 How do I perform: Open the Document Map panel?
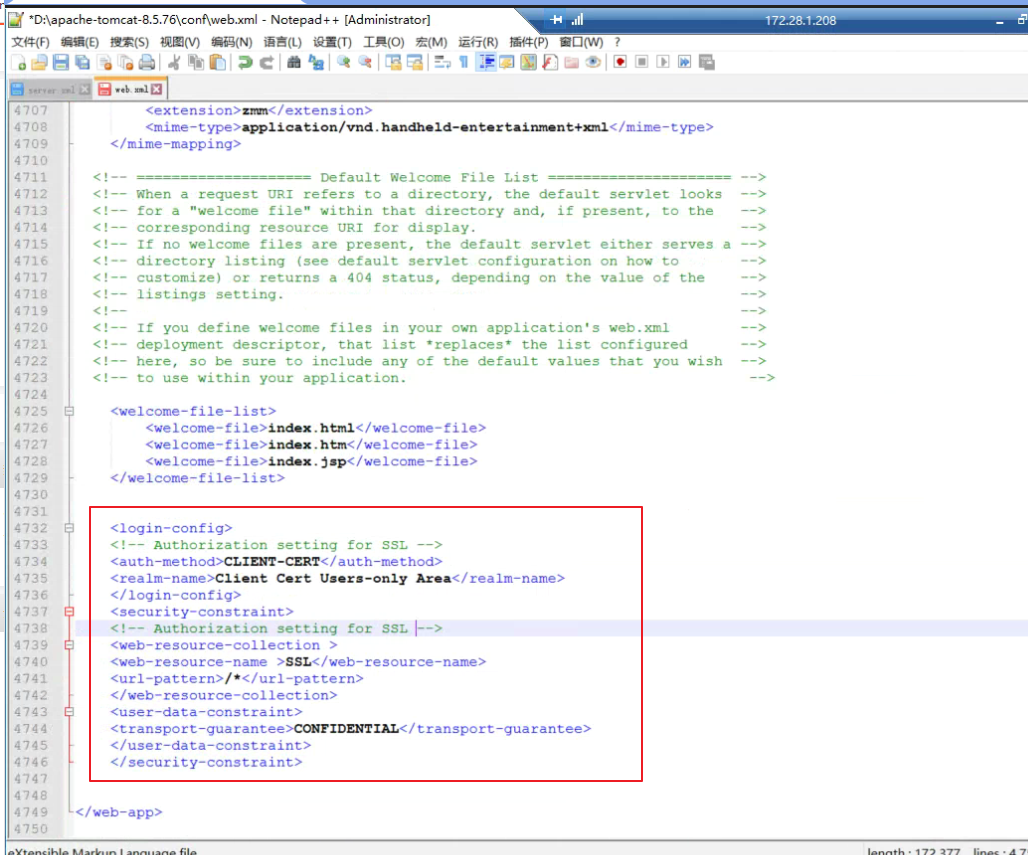click(528, 62)
